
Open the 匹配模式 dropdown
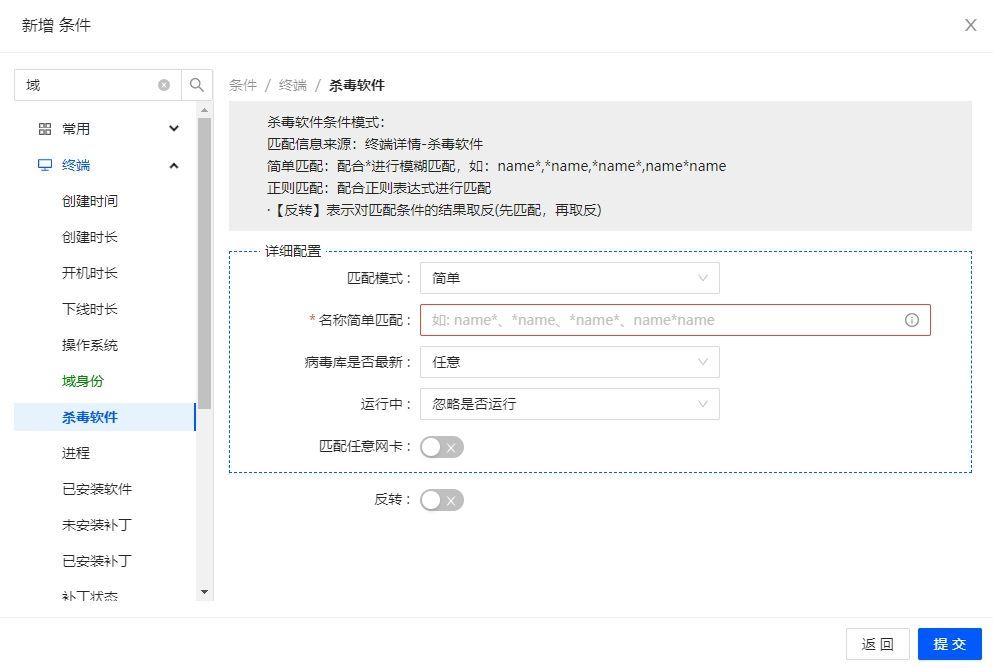coord(570,278)
